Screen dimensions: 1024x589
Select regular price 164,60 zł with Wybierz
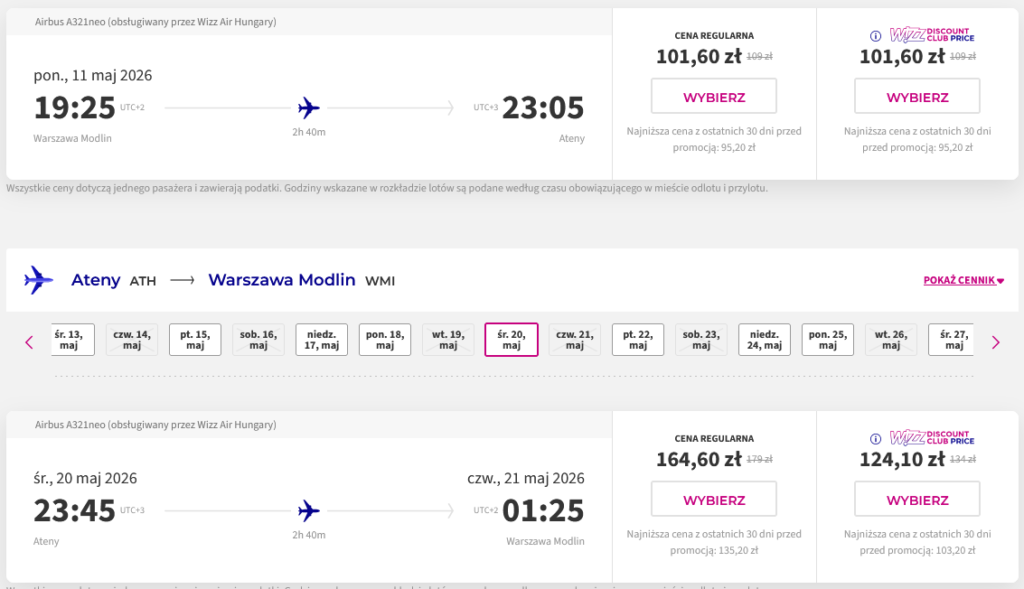pos(714,500)
